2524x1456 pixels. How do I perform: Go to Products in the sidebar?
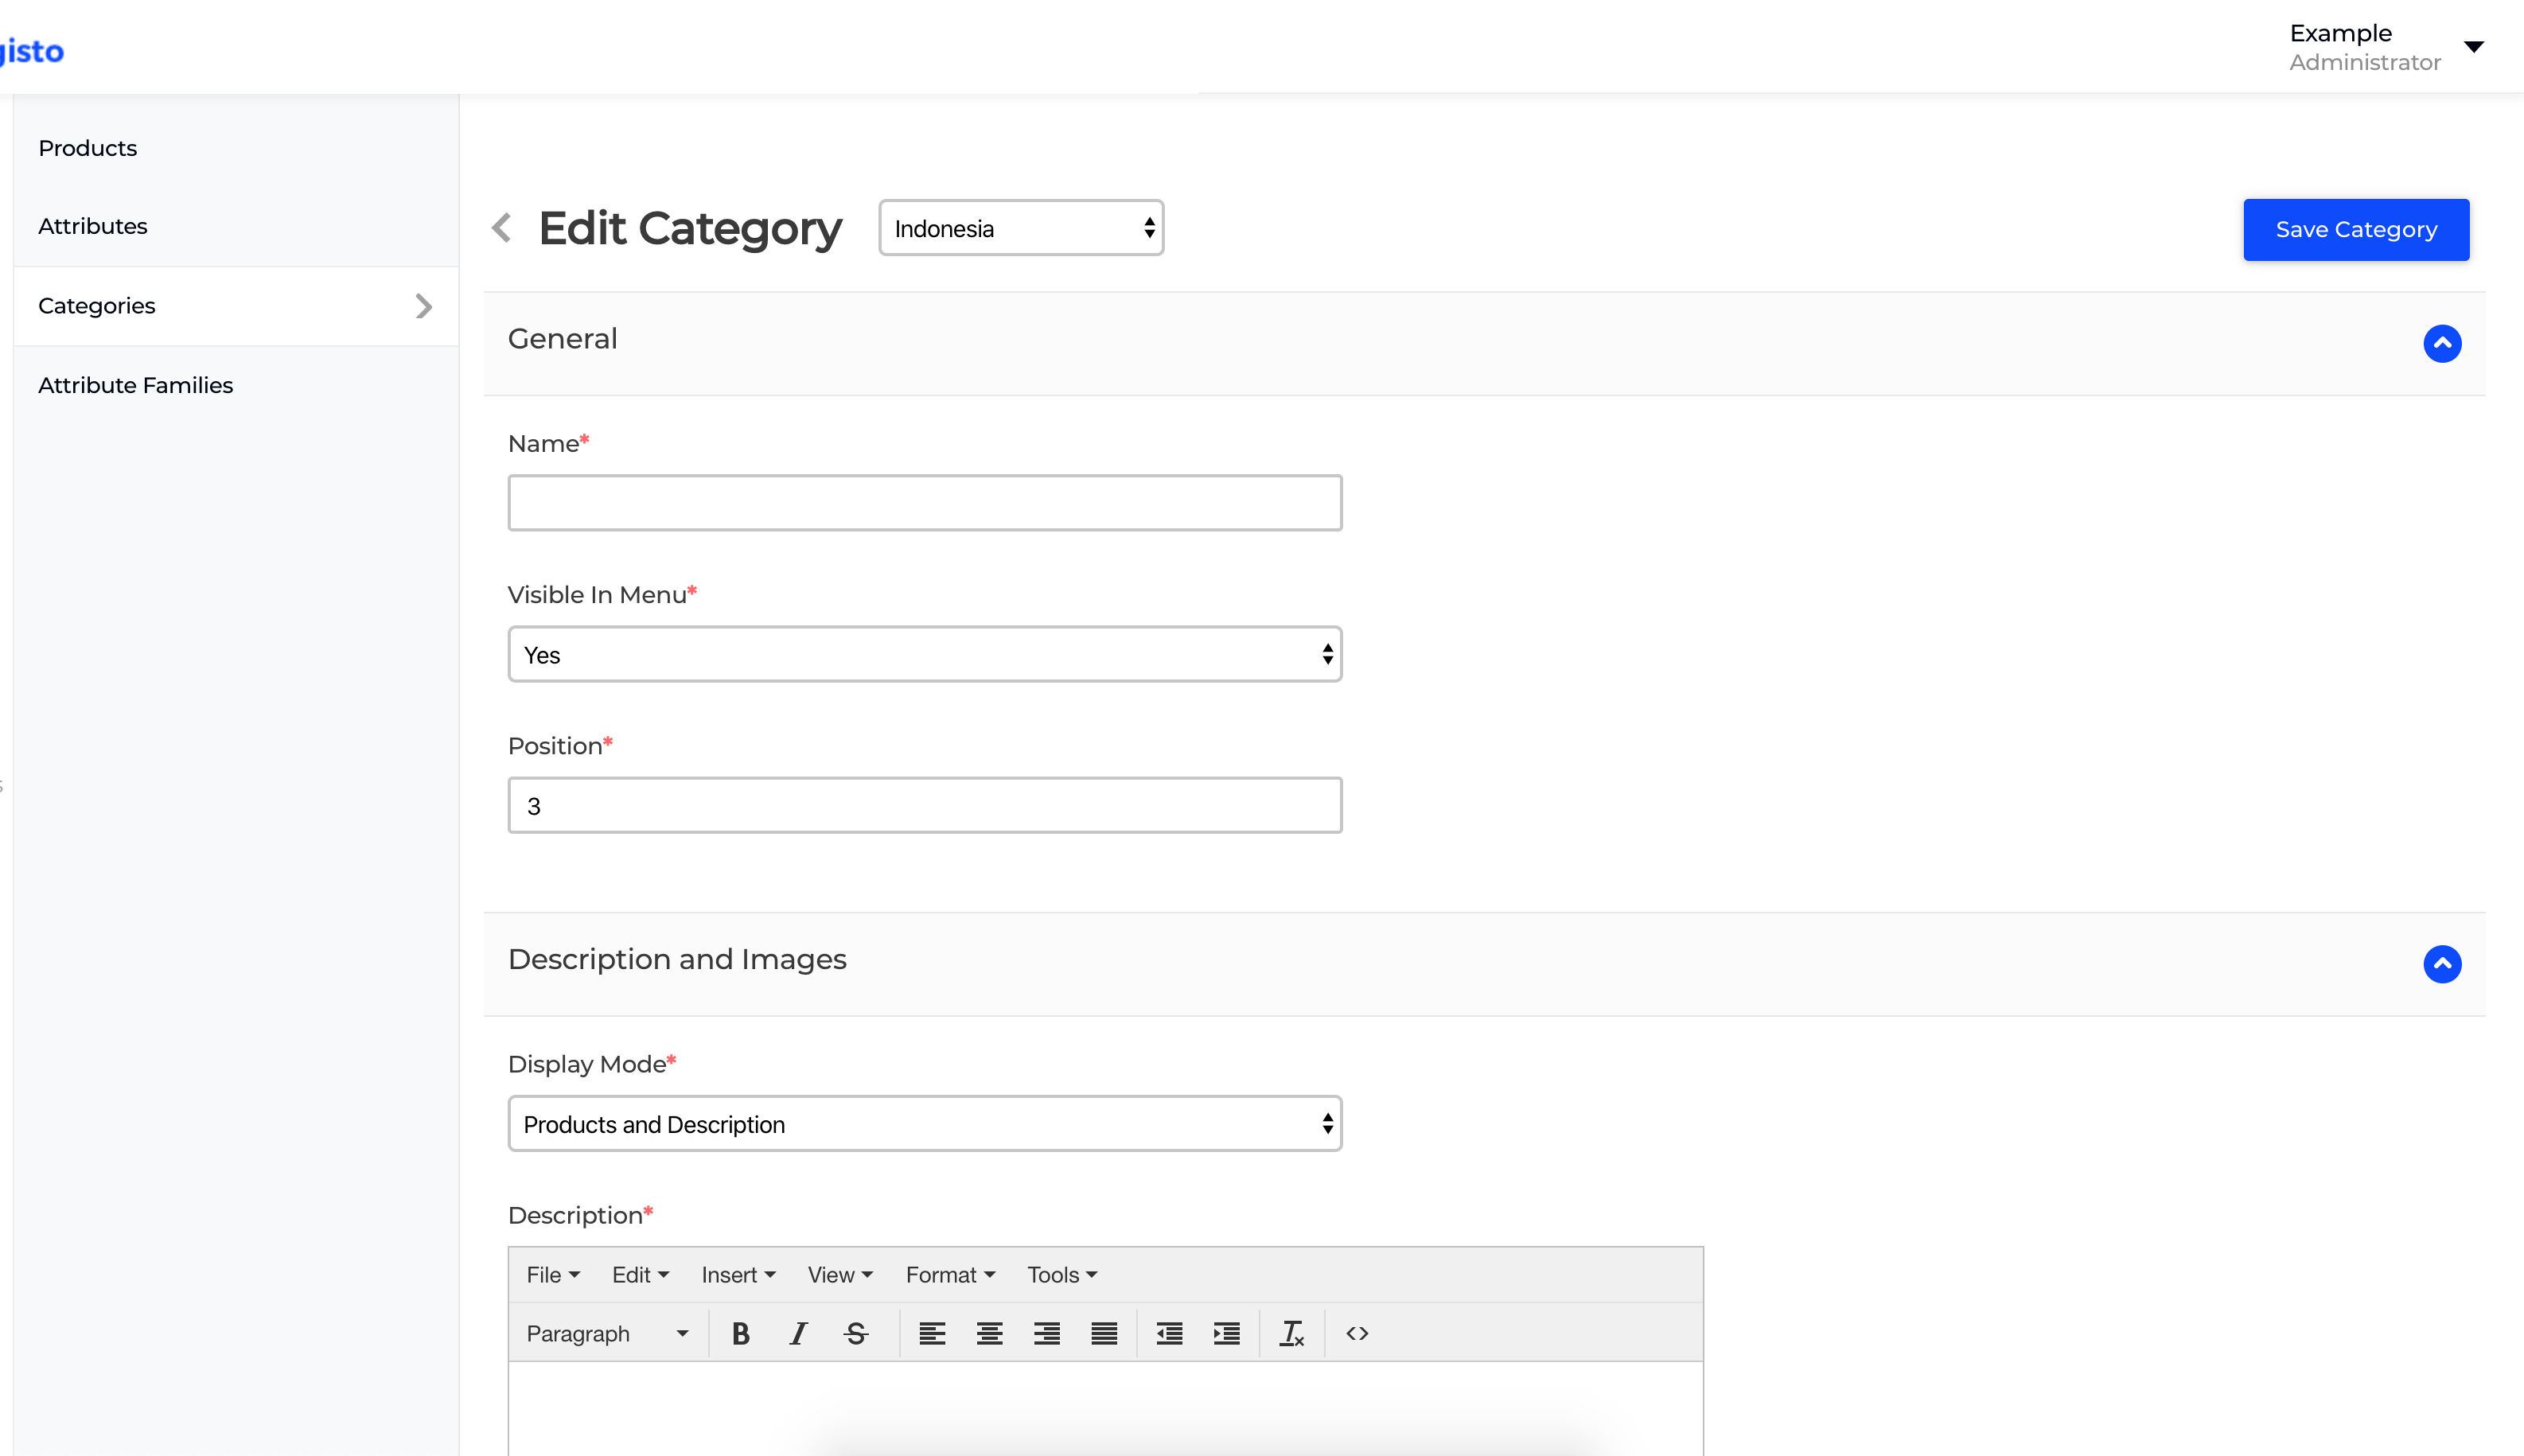point(88,148)
